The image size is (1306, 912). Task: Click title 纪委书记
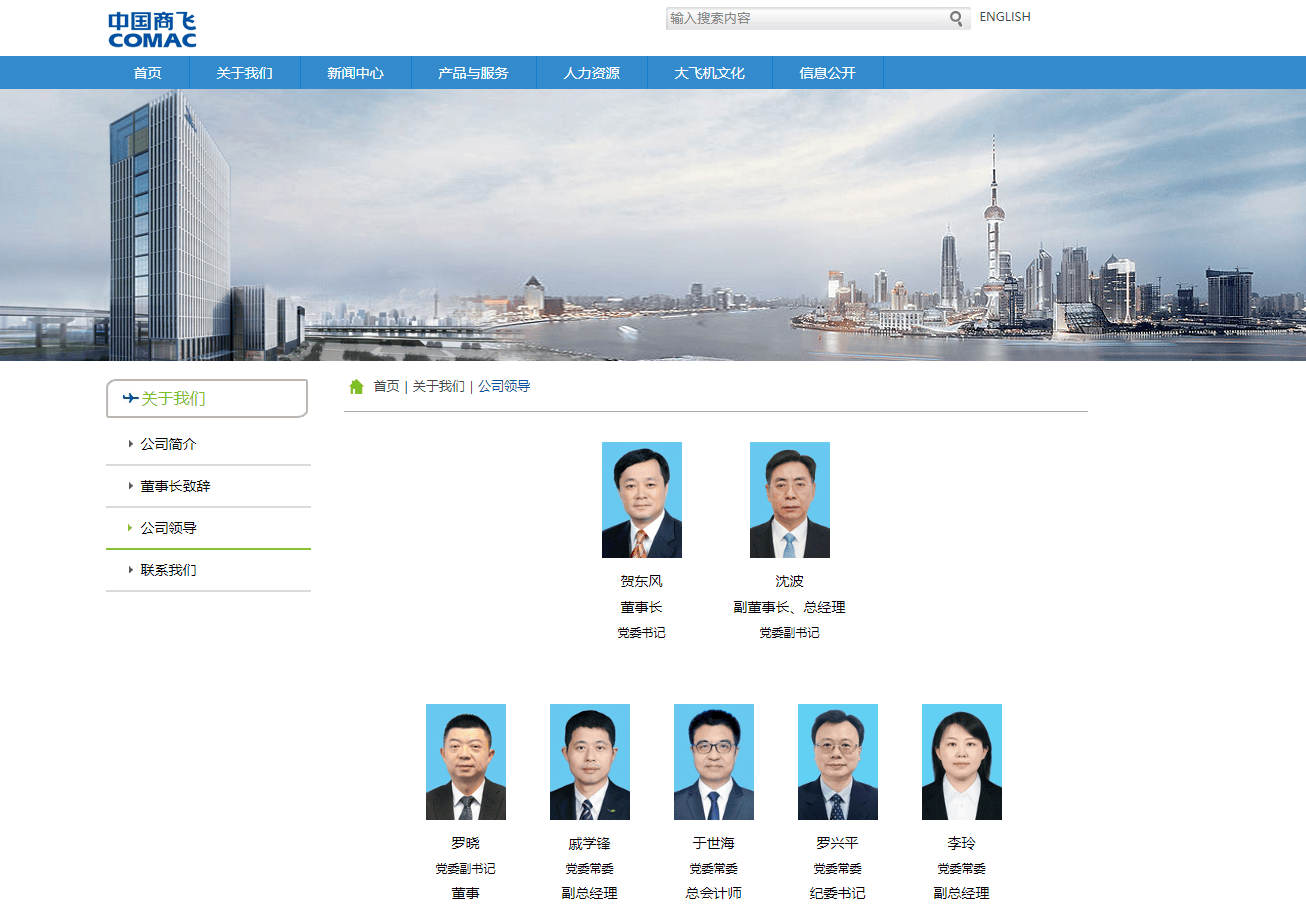pyautogui.click(x=837, y=893)
